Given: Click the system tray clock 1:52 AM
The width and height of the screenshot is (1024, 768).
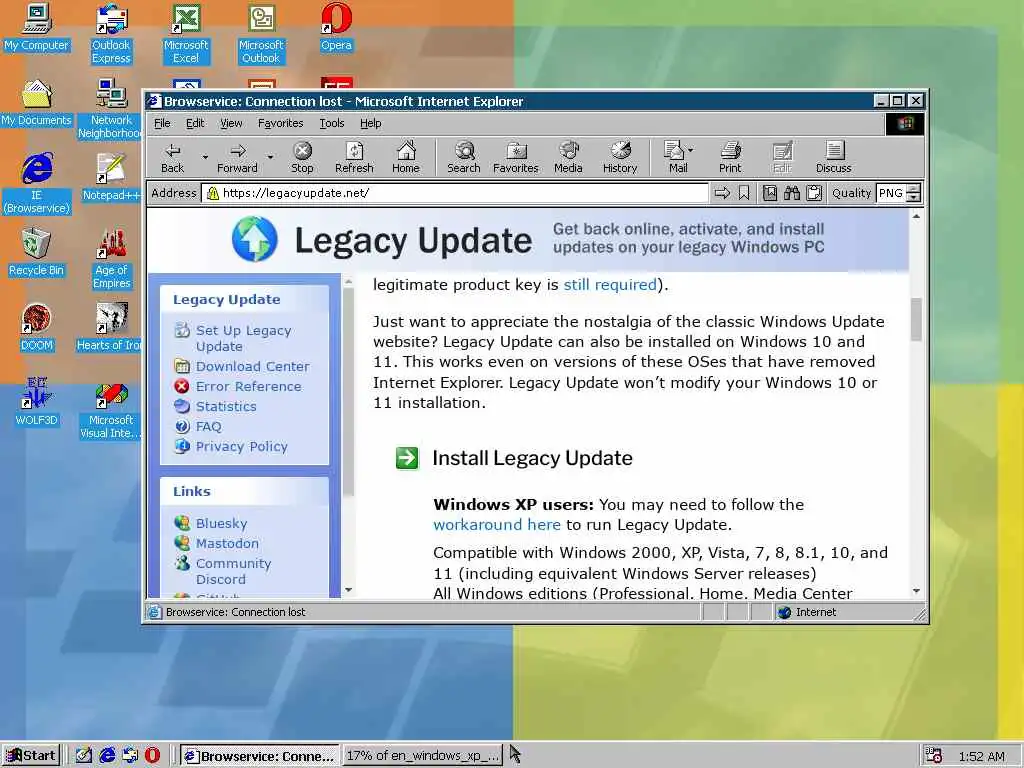Looking at the screenshot, I should point(981,756).
